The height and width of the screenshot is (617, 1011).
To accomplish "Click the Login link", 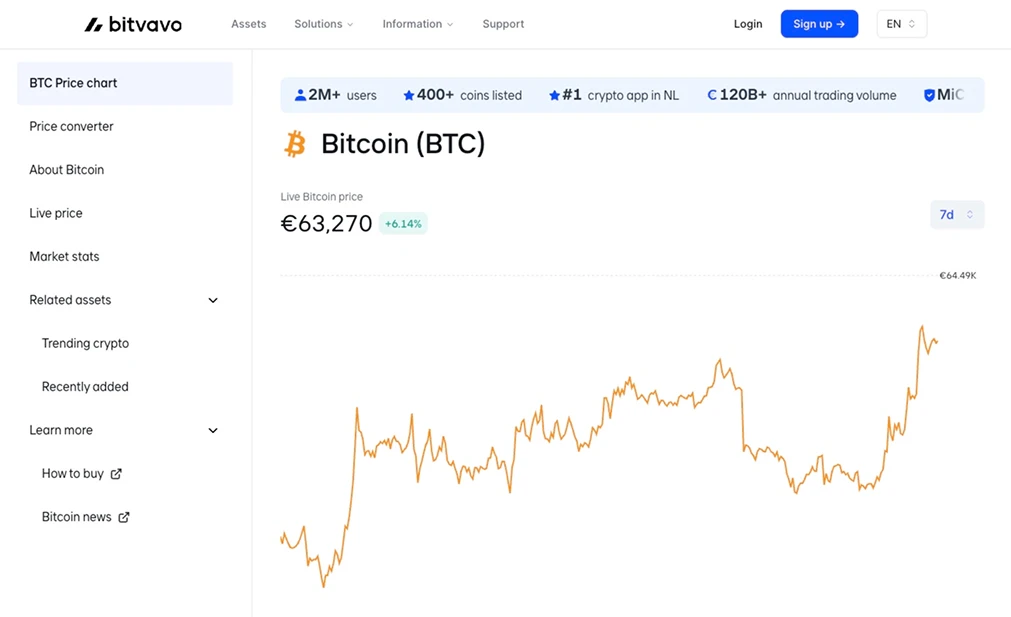I will coord(748,23).
